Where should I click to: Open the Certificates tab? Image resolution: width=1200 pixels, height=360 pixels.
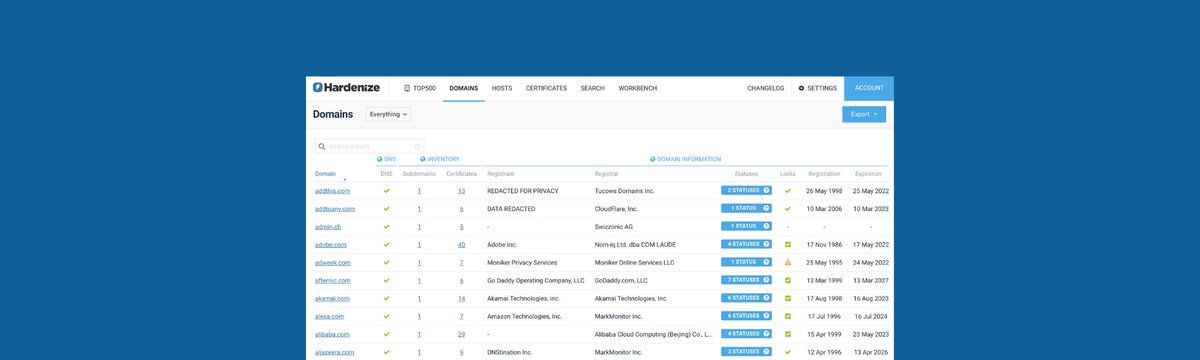tap(546, 88)
